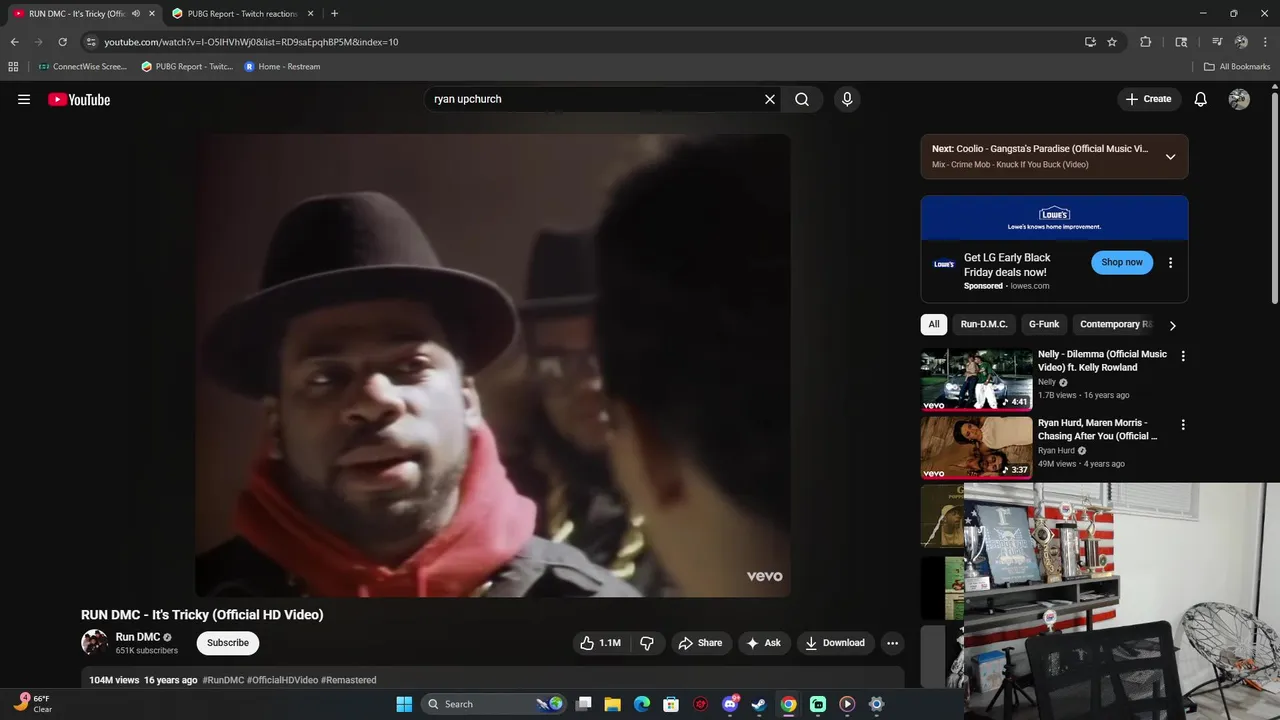The height and width of the screenshot is (720, 1280).
Task: Show more filter chips with right arrow
Action: pyautogui.click(x=1173, y=325)
